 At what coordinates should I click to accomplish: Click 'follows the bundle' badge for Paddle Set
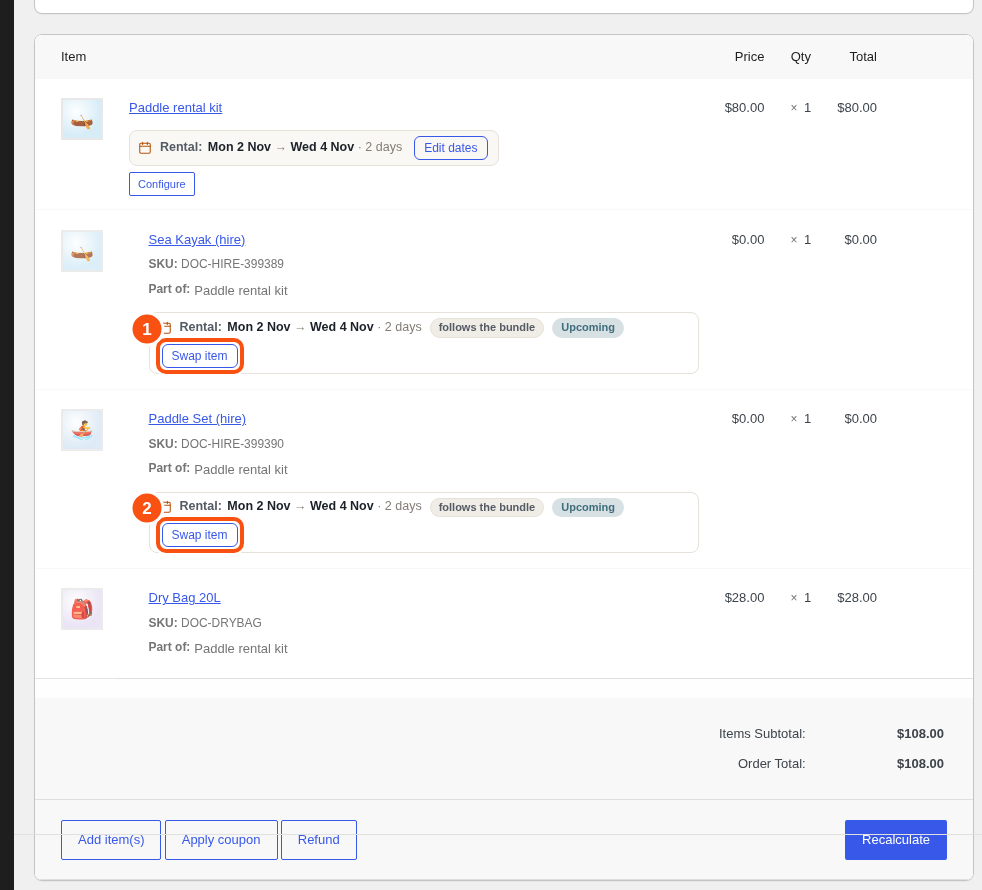pos(487,507)
